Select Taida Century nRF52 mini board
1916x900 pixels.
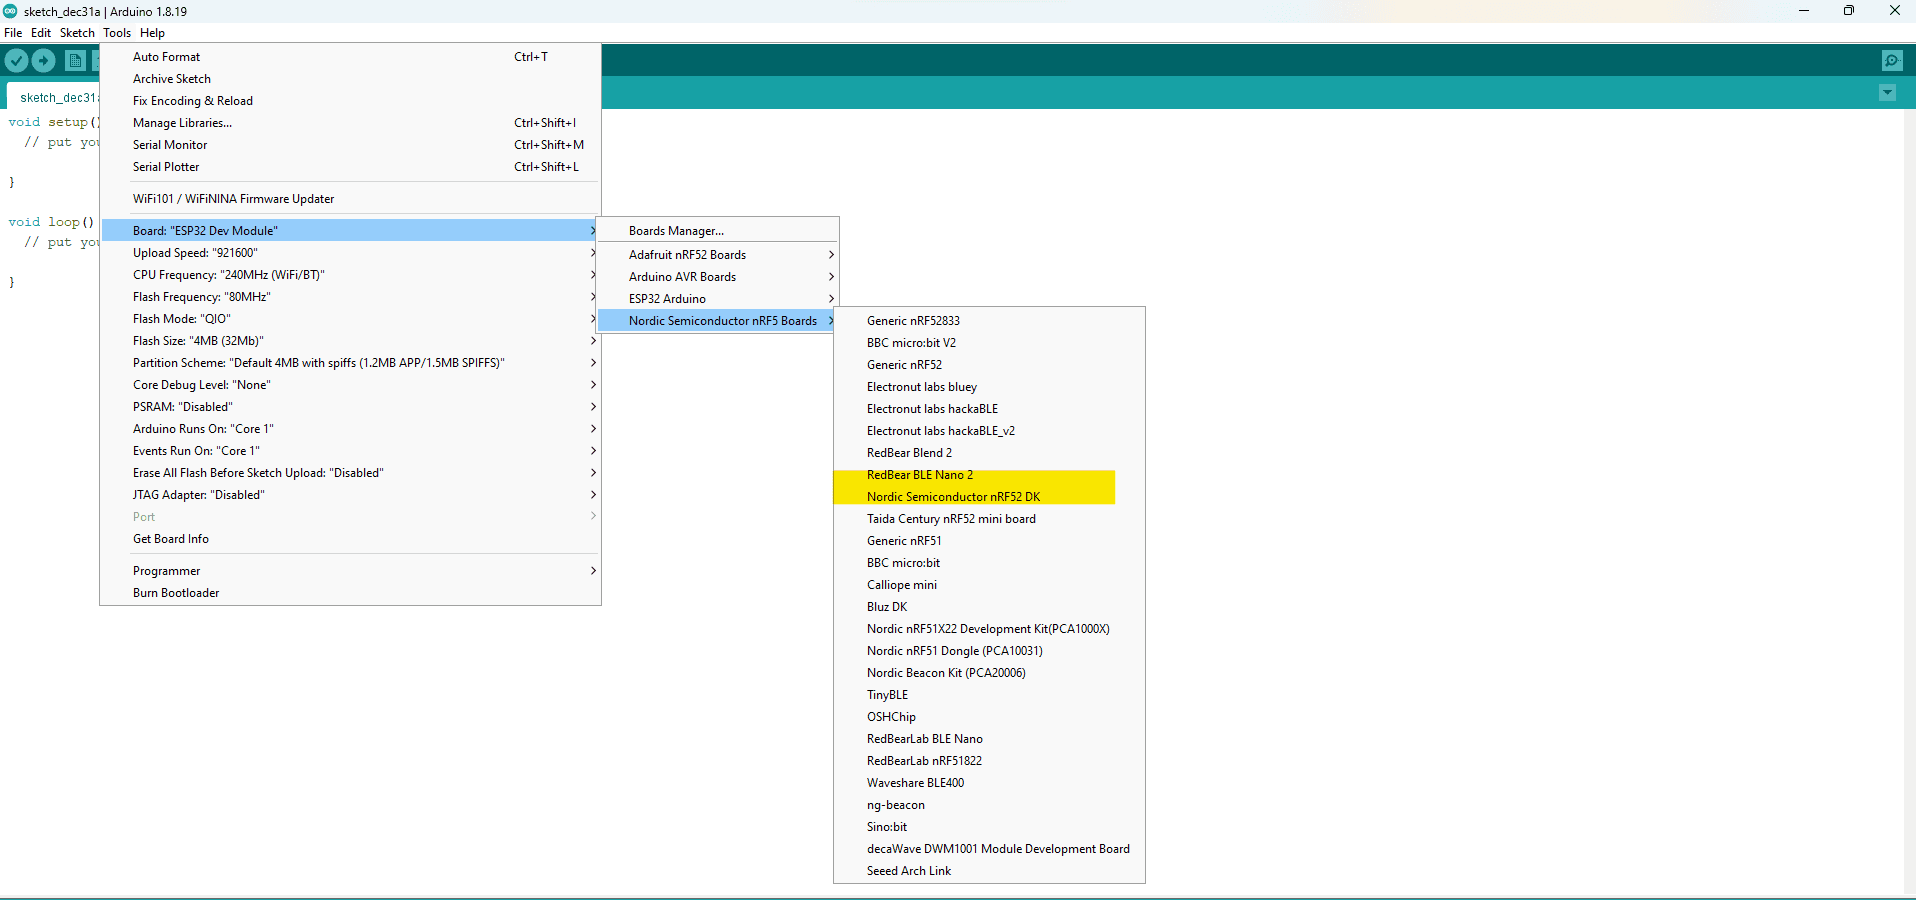pyautogui.click(x=989, y=519)
